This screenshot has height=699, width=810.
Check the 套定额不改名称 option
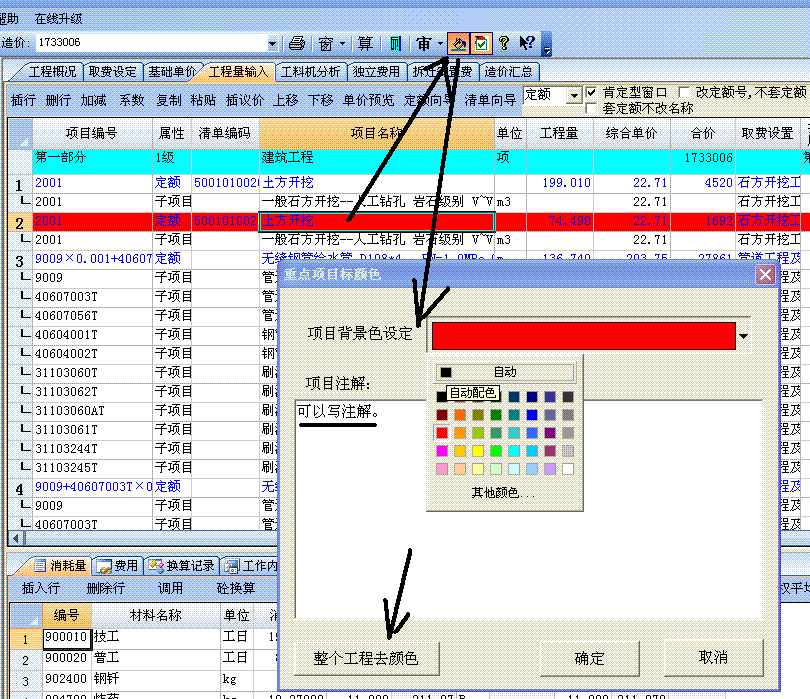[591, 108]
